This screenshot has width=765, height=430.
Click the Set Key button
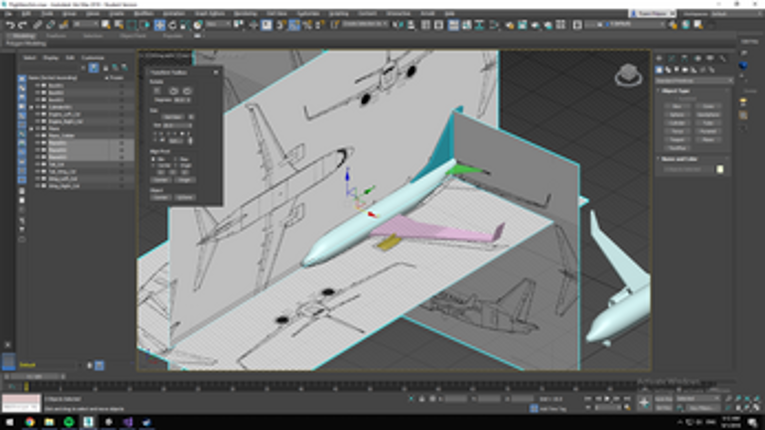[x=663, y=408]
